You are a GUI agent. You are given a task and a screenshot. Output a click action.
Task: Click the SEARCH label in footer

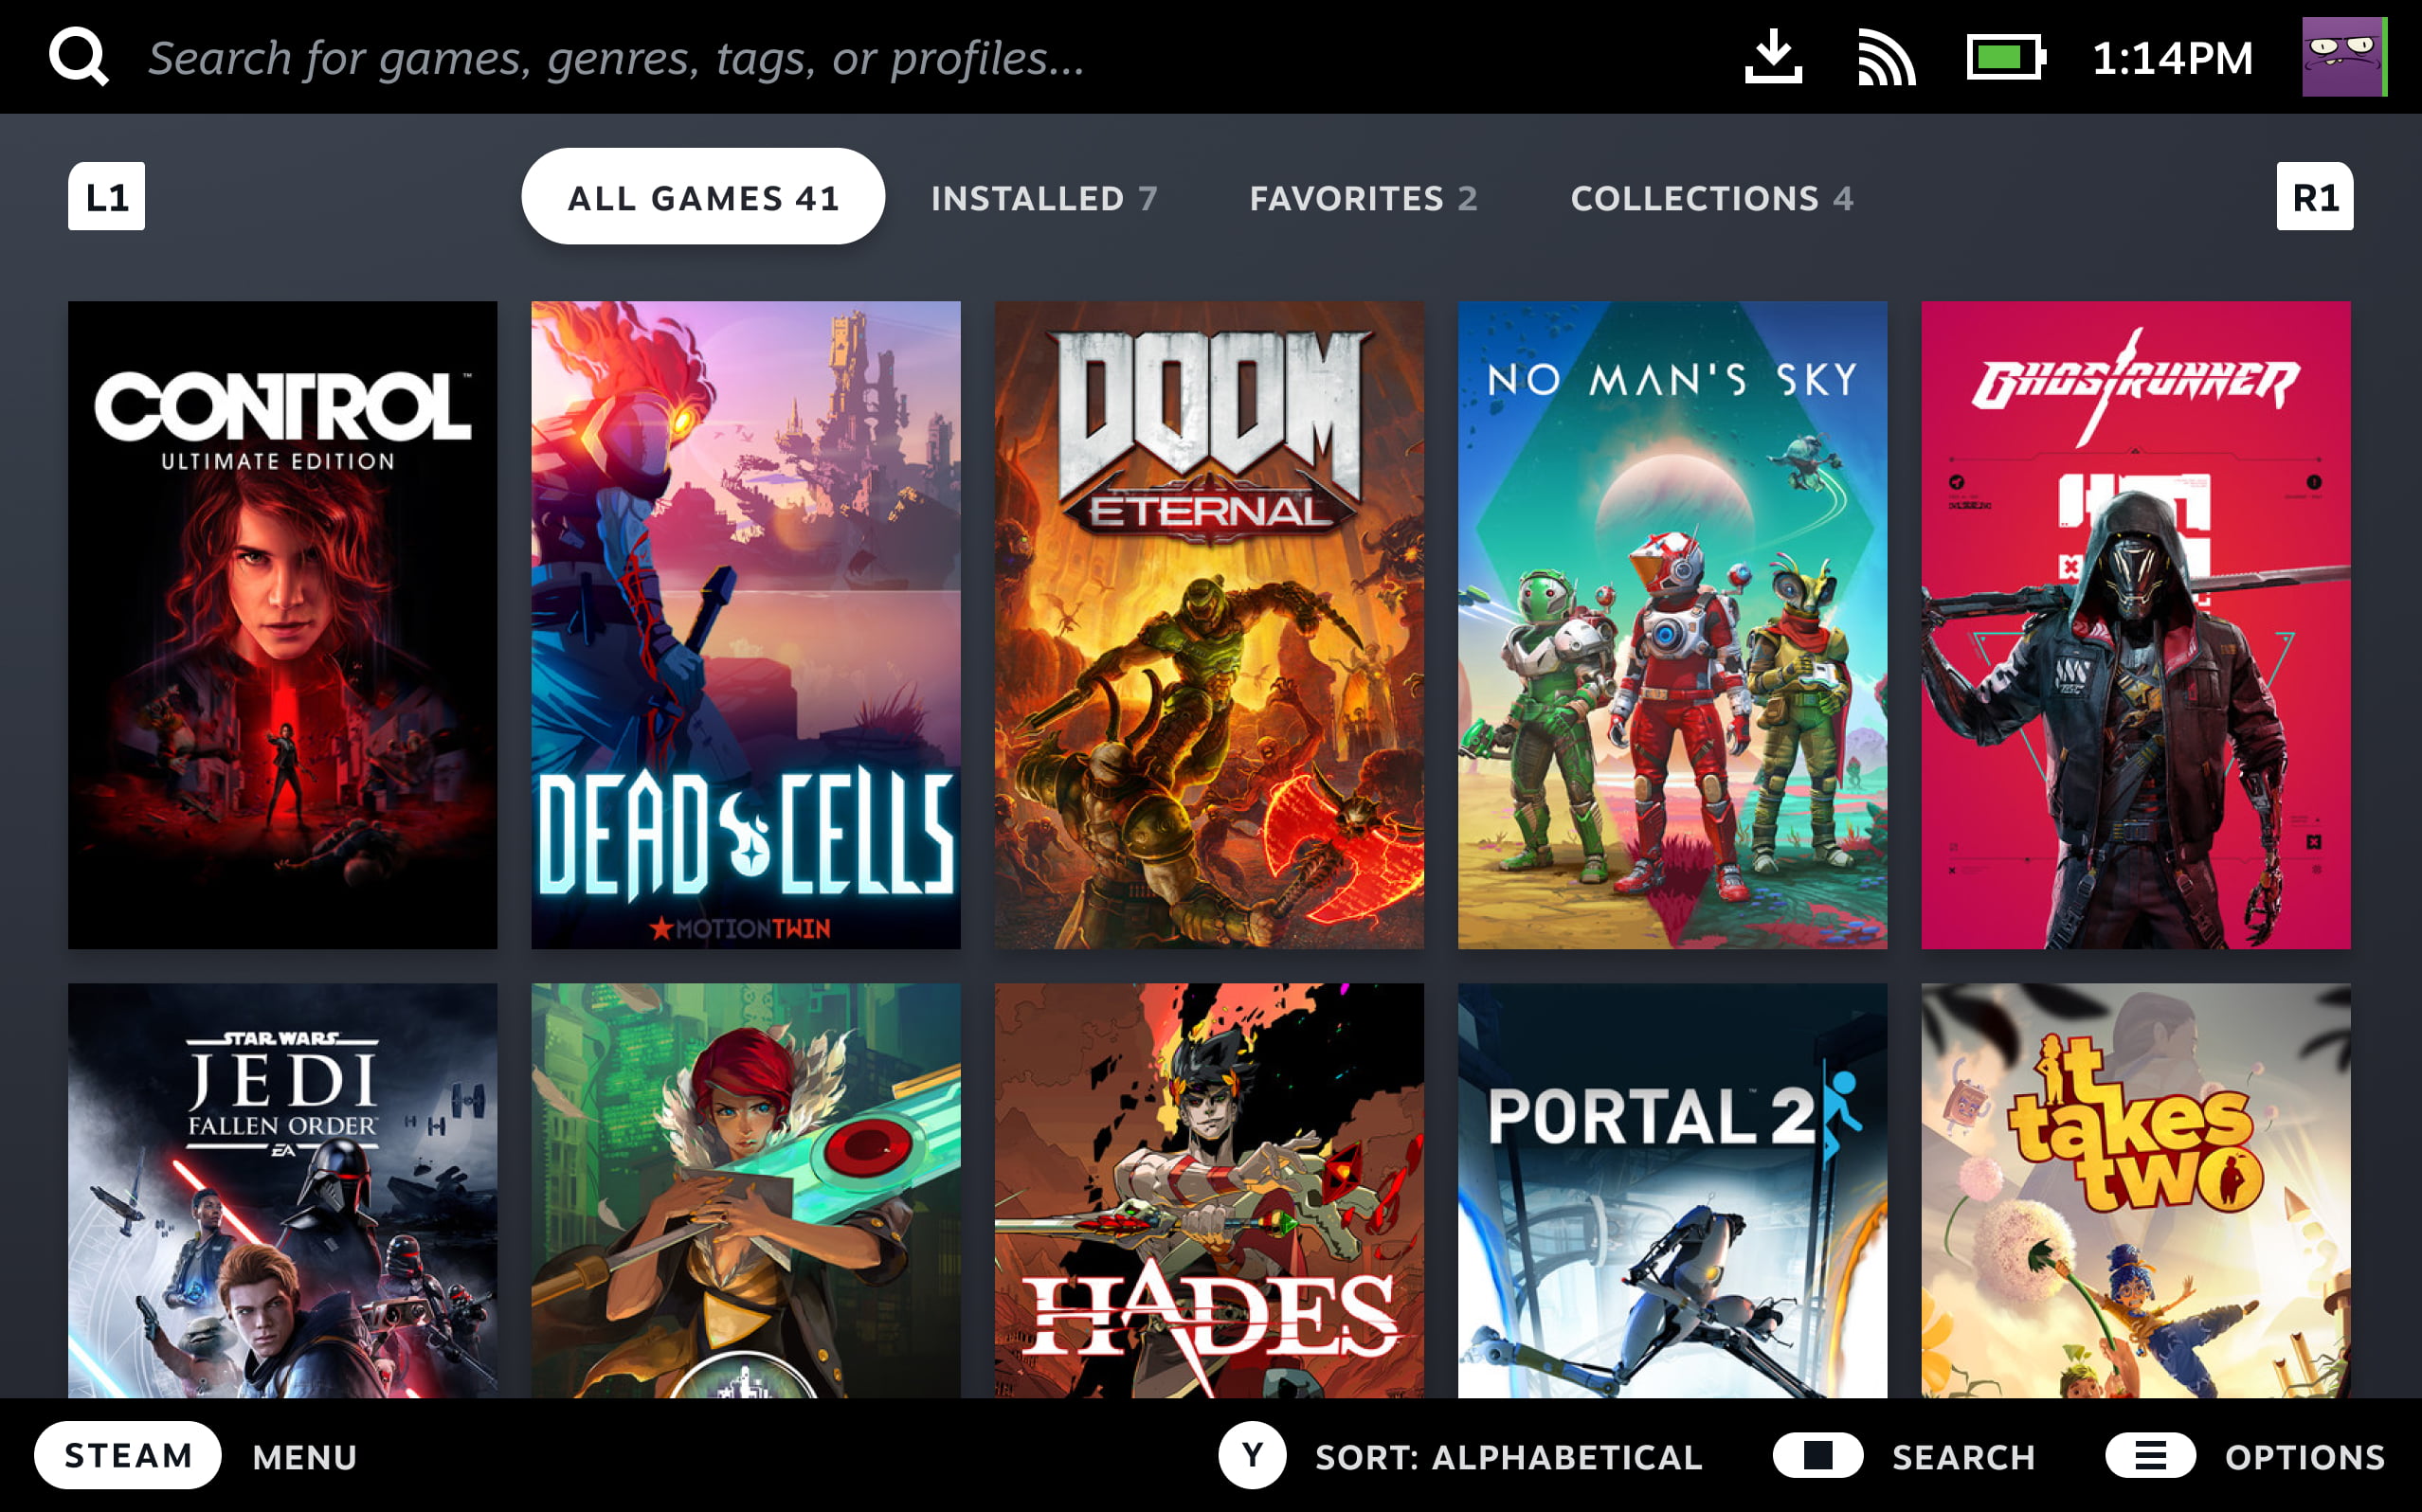tap(1964, 1457)
